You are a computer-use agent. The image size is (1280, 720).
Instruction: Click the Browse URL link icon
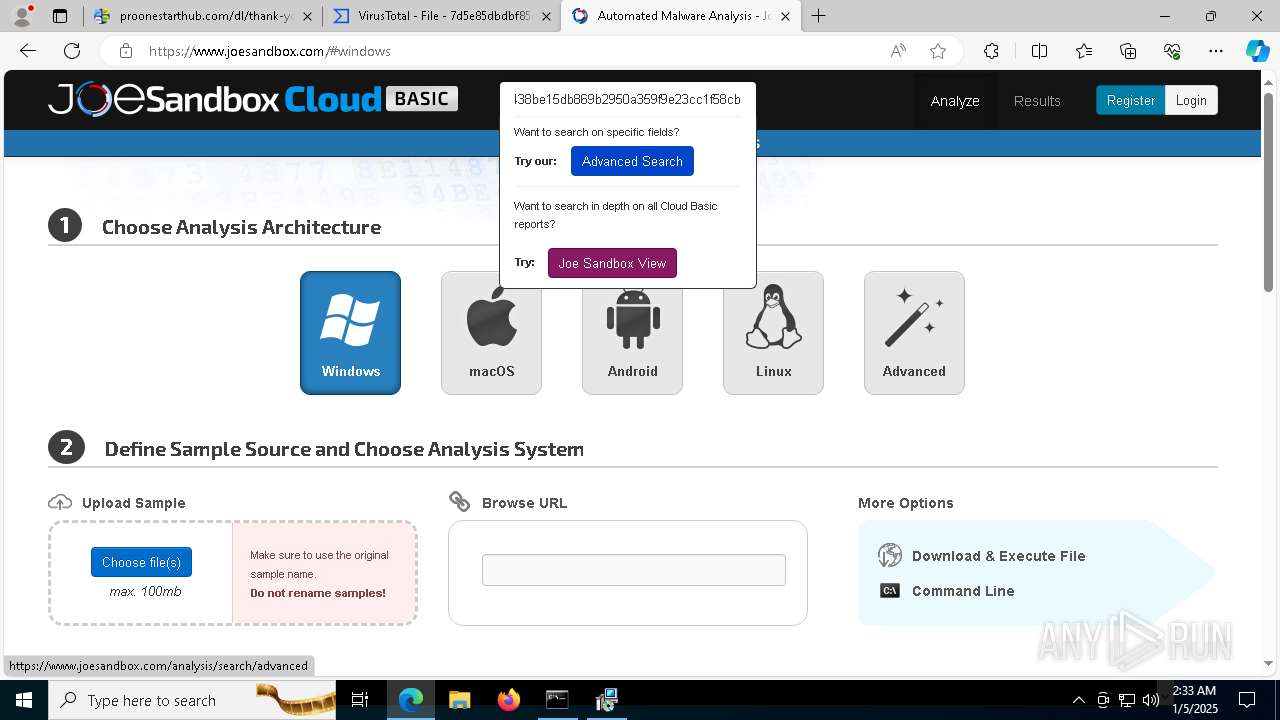point(460,501)
